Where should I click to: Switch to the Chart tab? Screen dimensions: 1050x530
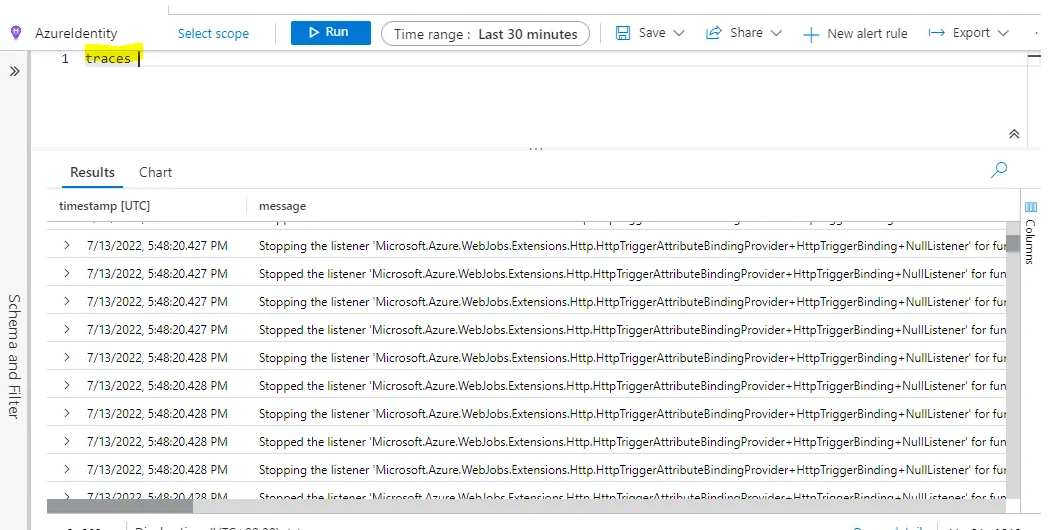(155, 172)
